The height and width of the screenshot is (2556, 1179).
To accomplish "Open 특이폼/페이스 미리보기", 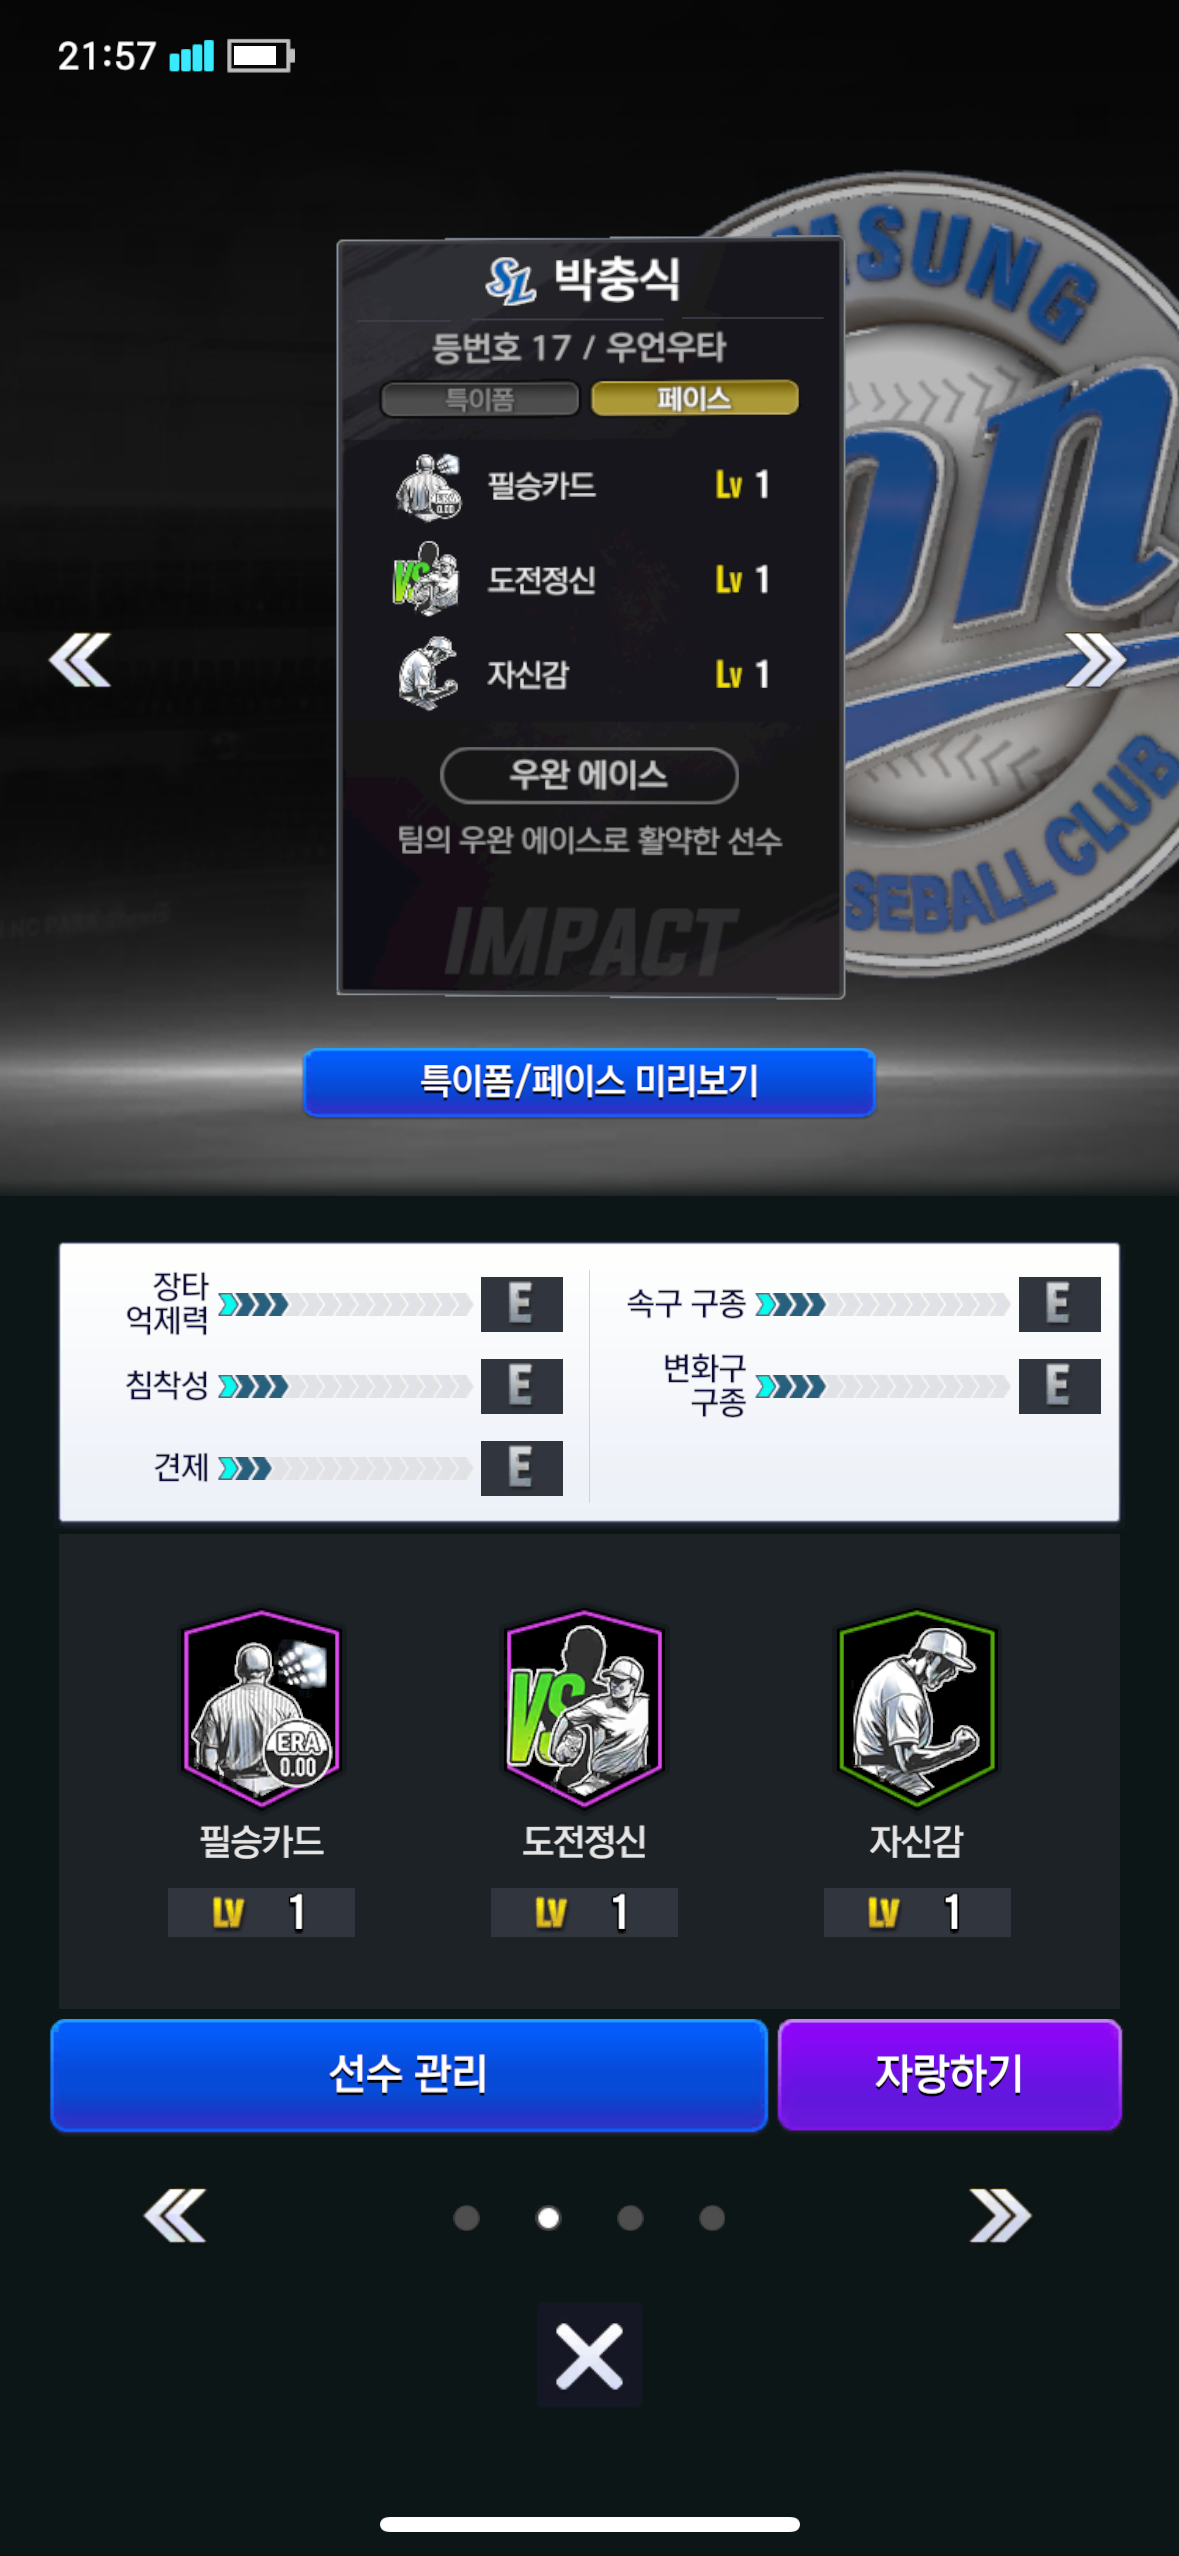I will [589, 1082].
